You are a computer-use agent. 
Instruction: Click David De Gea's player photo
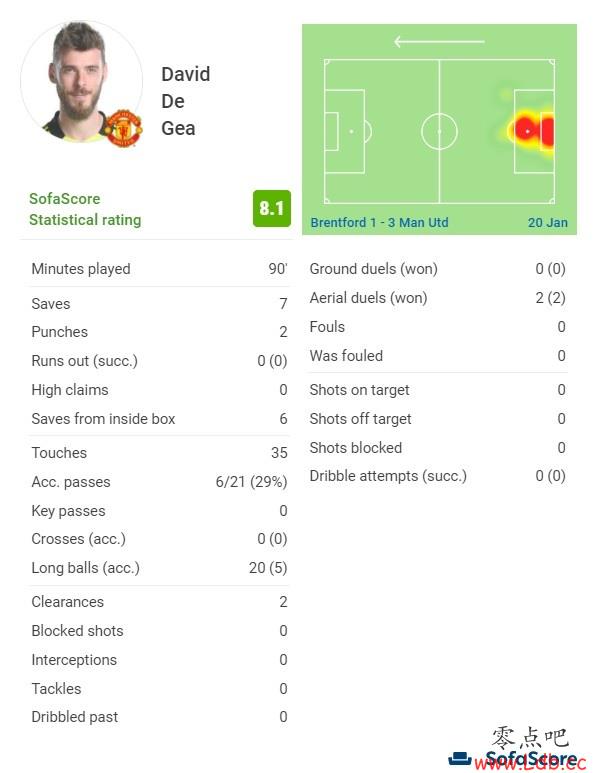(x=81, y=82)
